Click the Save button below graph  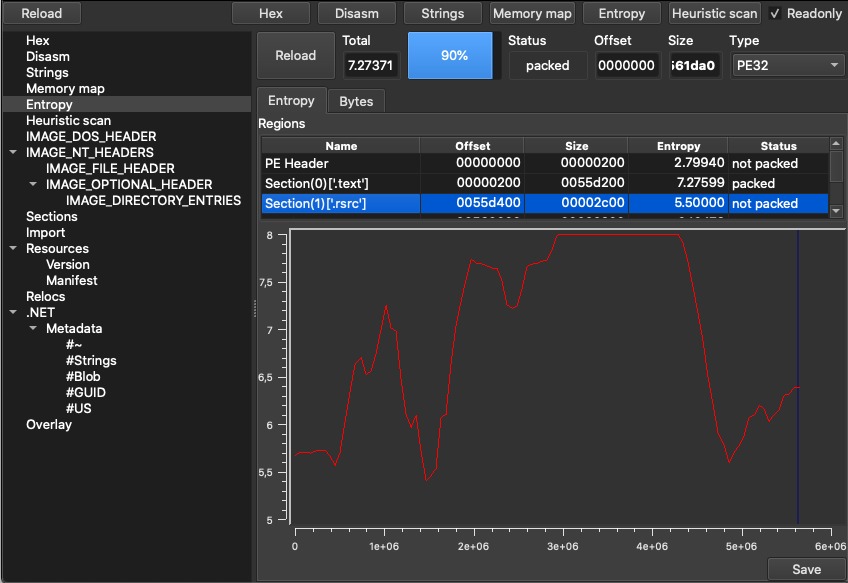(806, 569)
